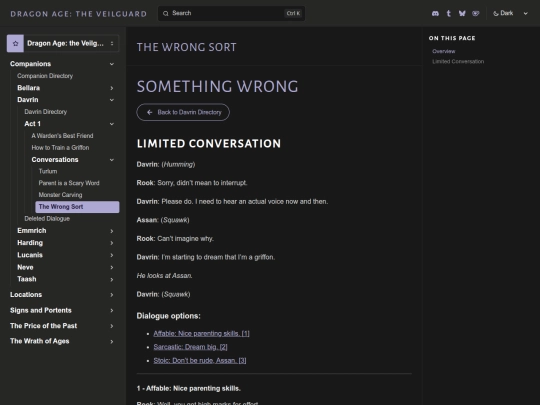The height and width of the screenshot is (405, 540).
Task: Click the Limited Conversation heading
Action: [x=209, y=144]
